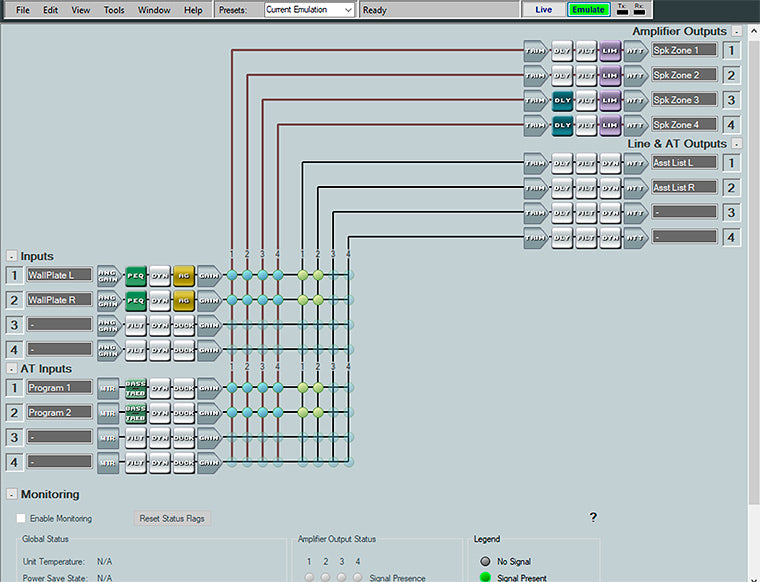
Task: Open the PEQ block on WallPlate L input
Action: click(136, 276)
